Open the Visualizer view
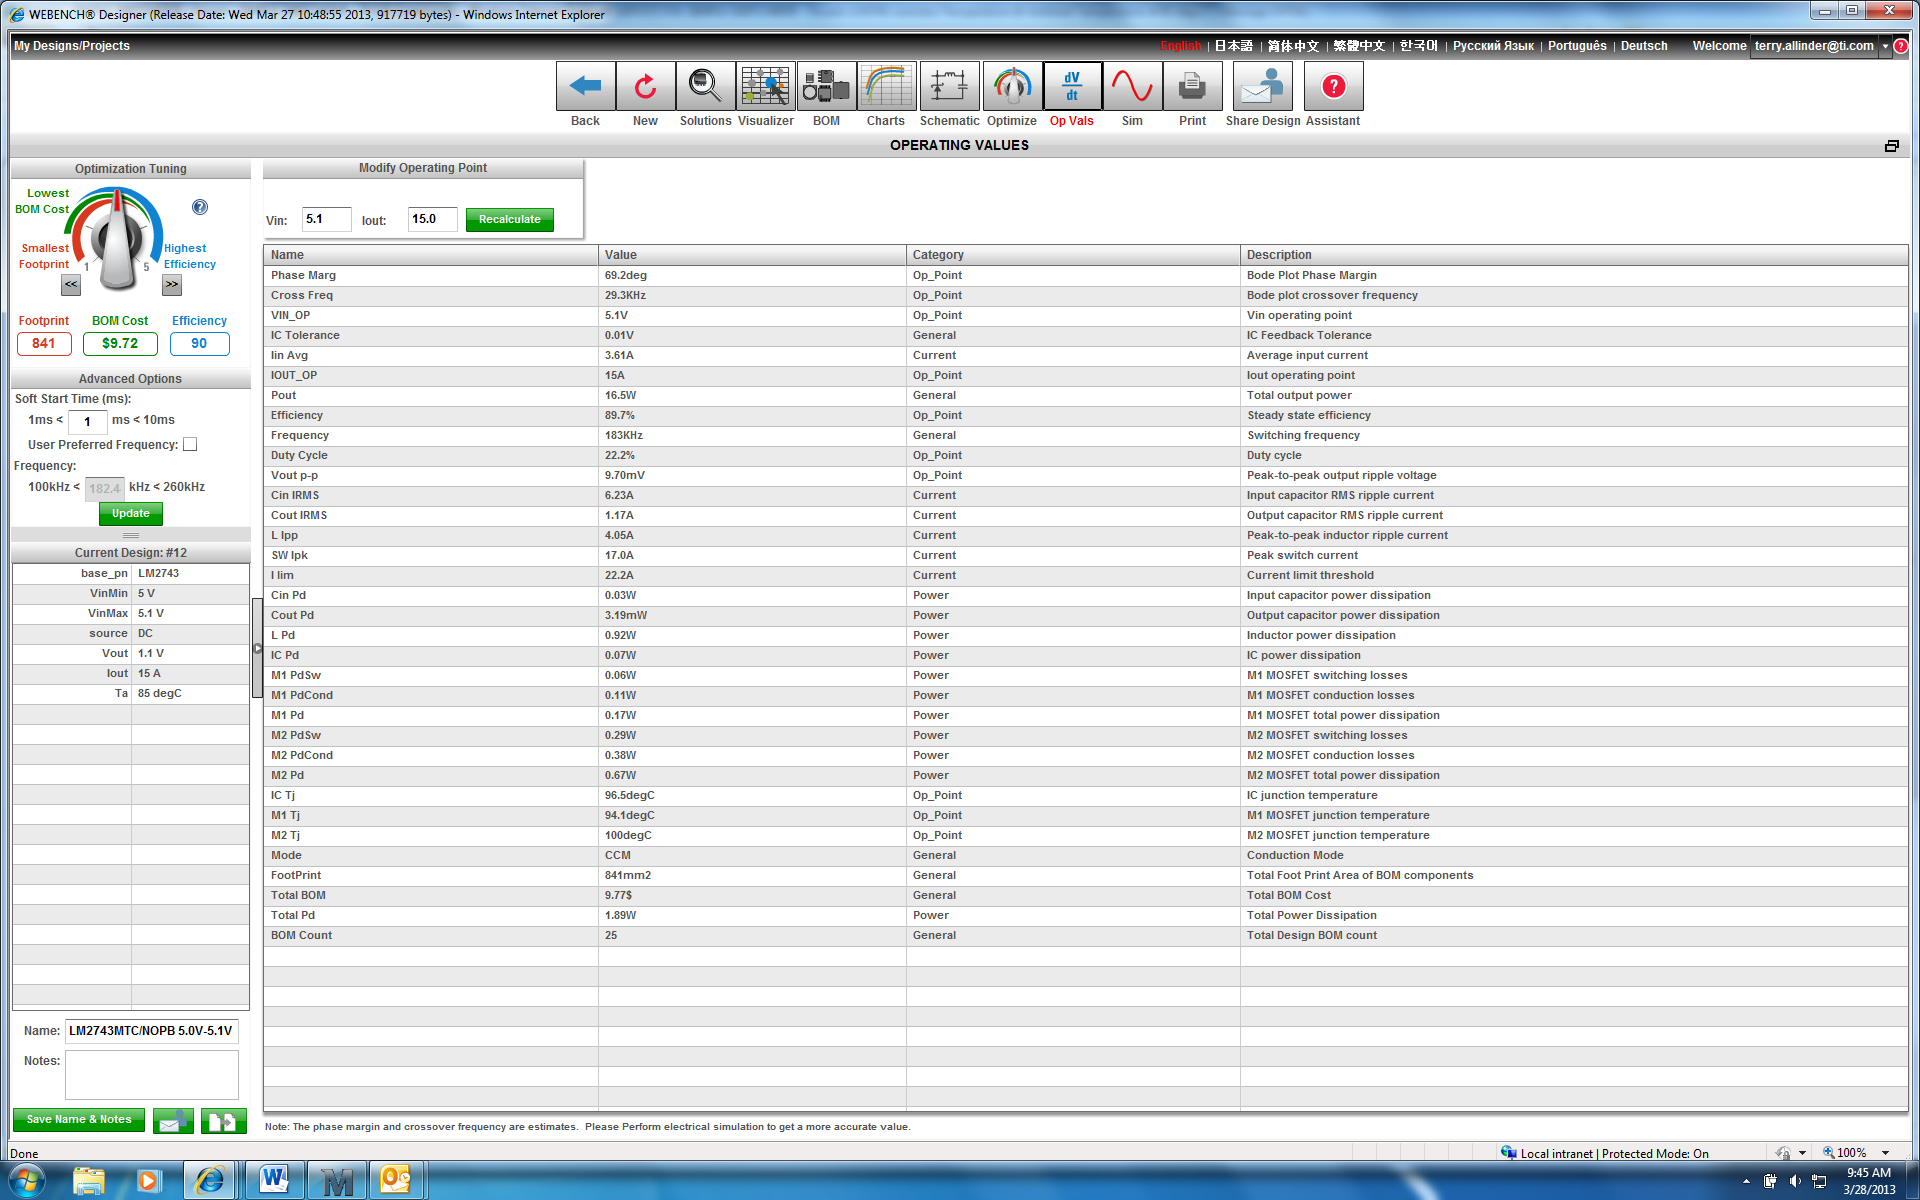 coord(766,87)
